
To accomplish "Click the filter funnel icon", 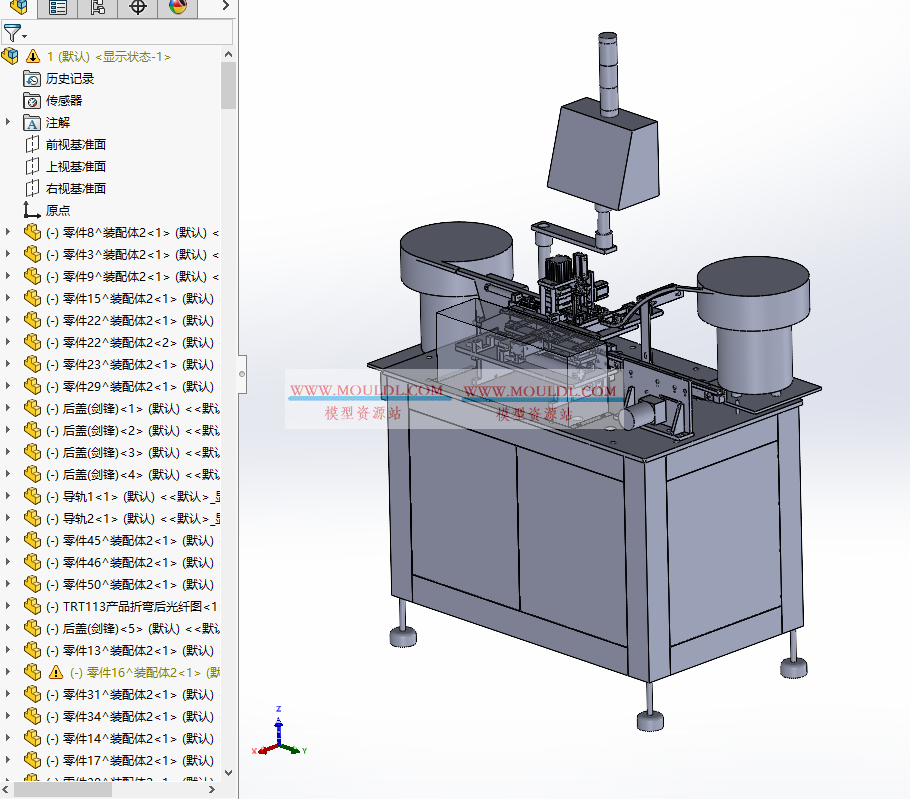I will click(13, 32).
